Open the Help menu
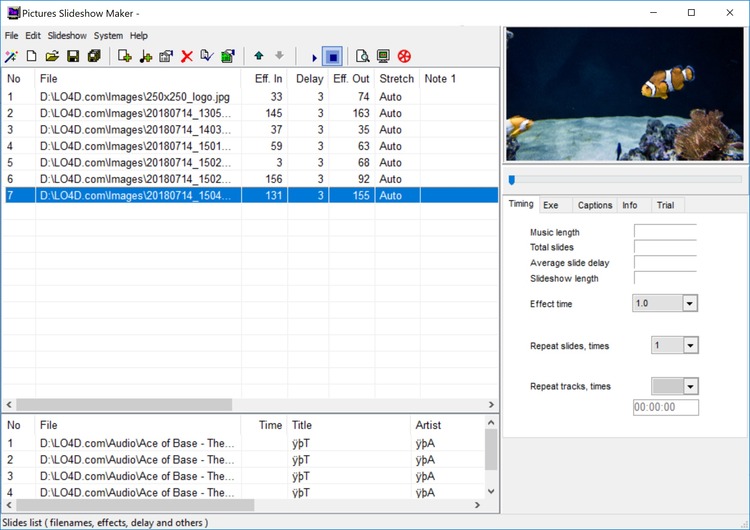This screenshot has width=750, height=530. click(x=139, y=35)
